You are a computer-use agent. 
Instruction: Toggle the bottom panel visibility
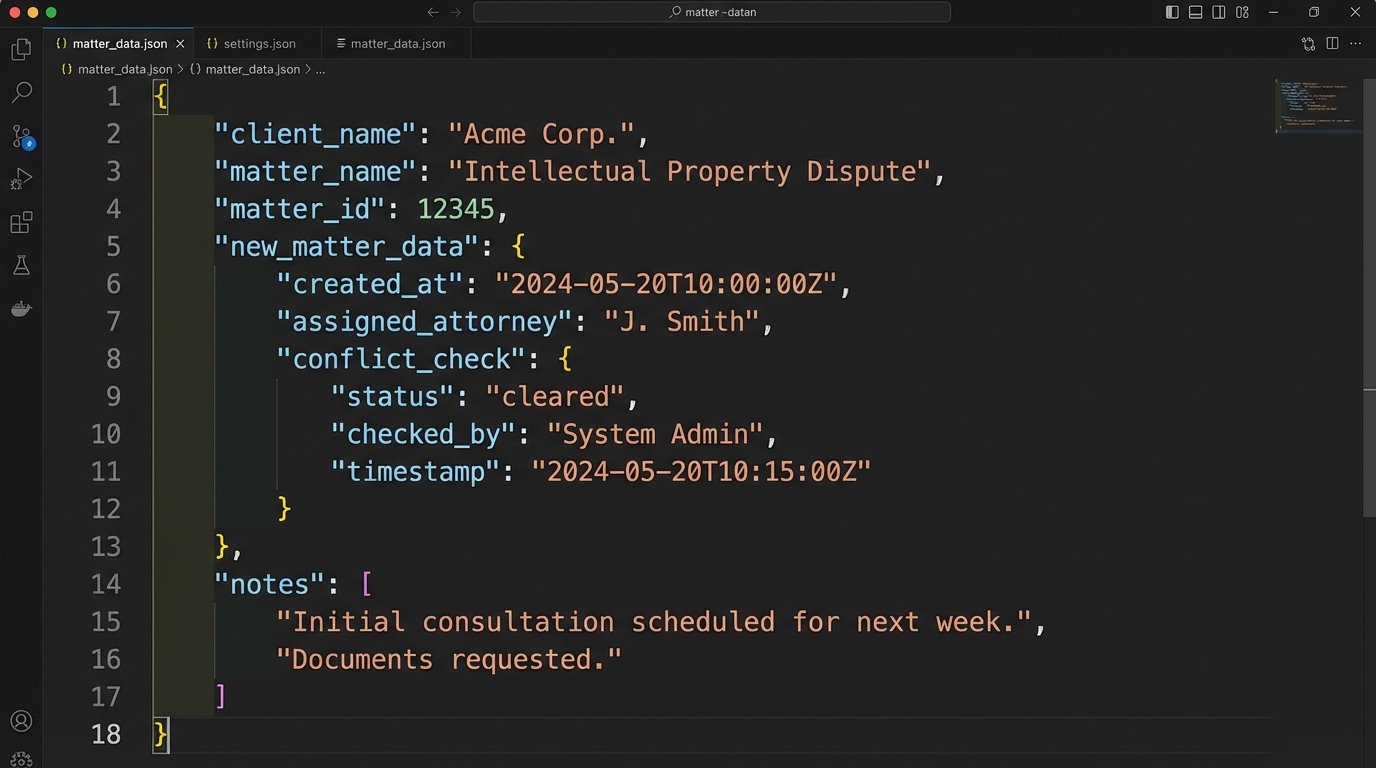(1196, 11)
